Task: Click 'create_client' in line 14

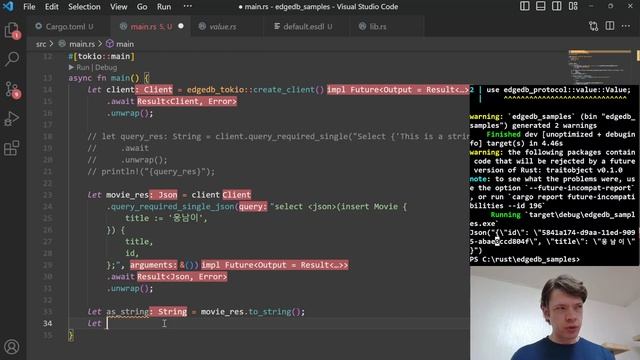Action: (284, 90)
